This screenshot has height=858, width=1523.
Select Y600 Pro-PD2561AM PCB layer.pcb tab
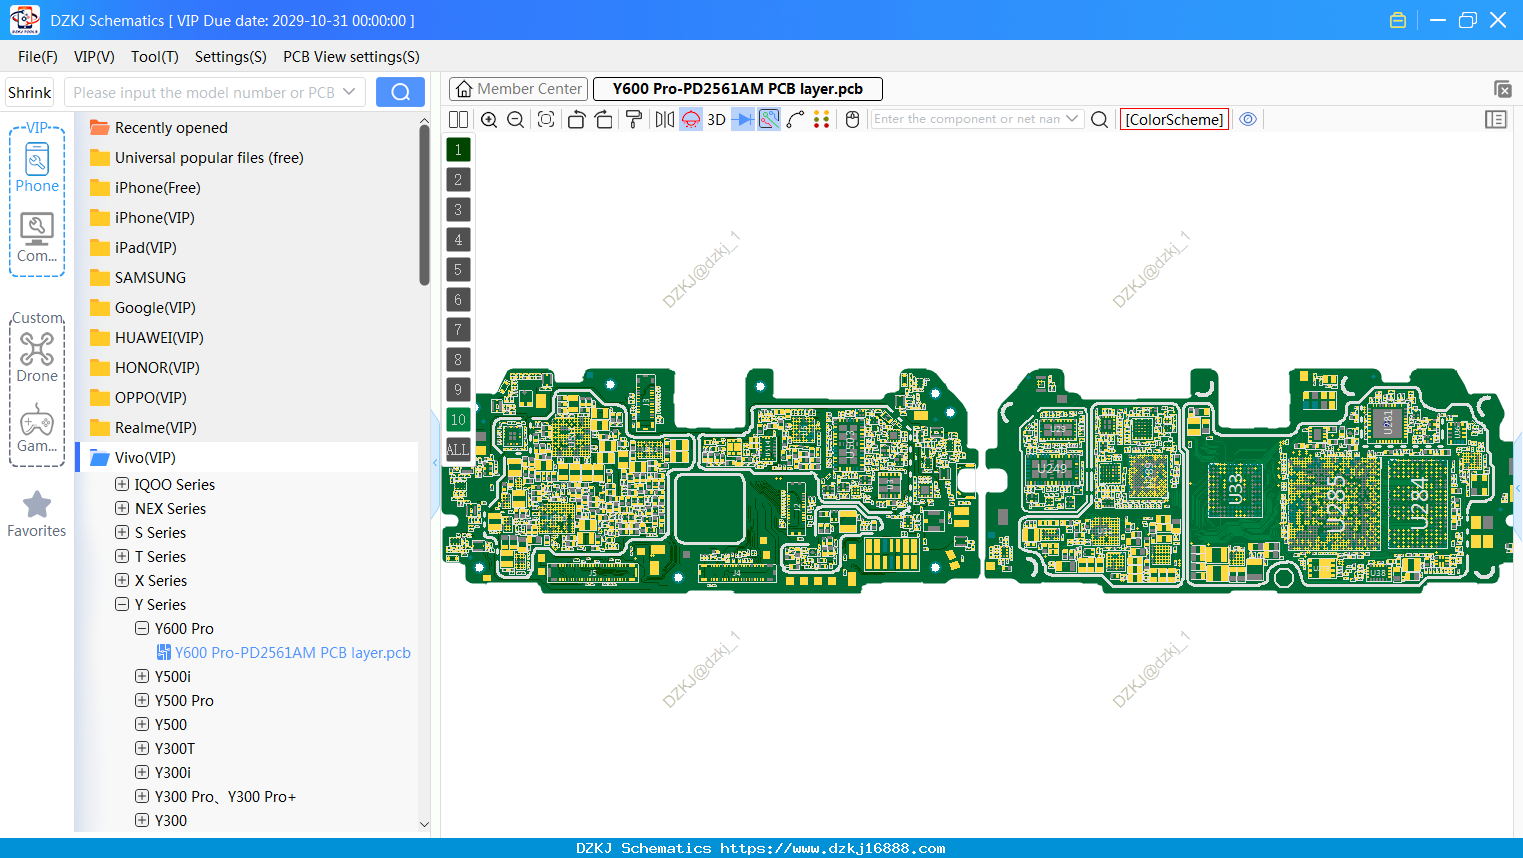coord(738,89)
